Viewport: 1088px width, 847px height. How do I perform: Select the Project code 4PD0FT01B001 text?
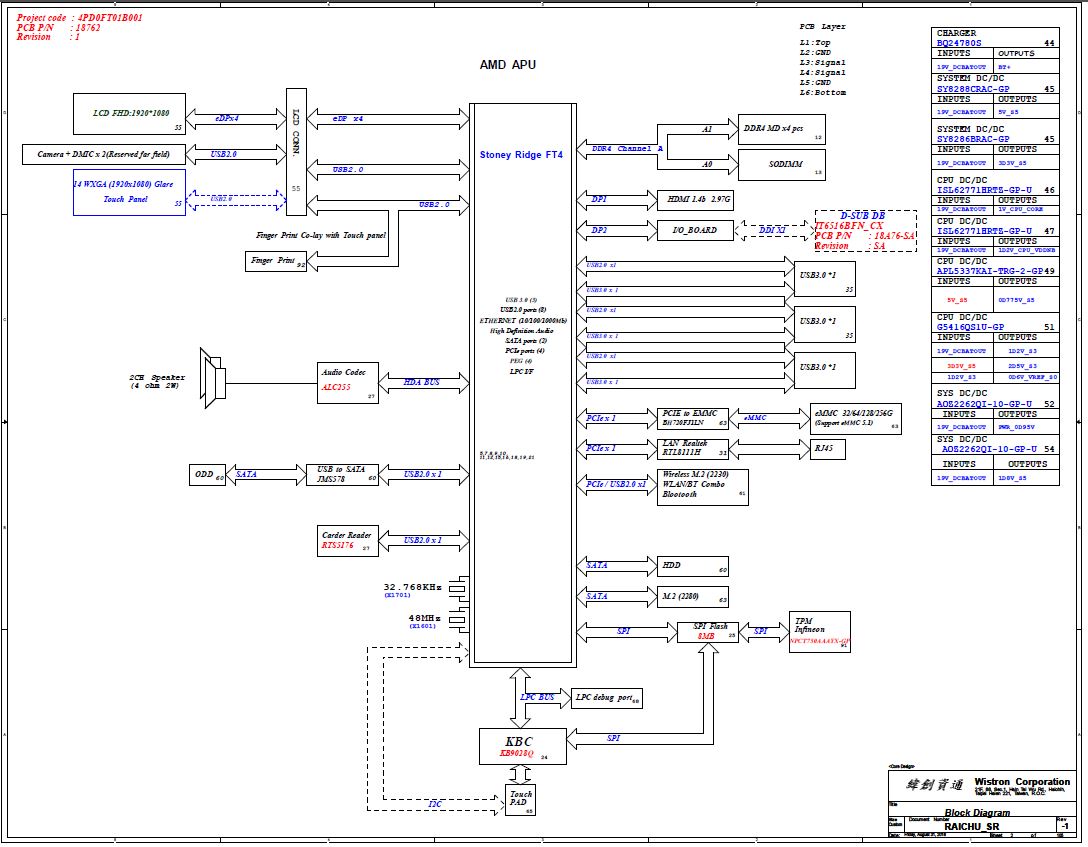click(x=79, y=18)
